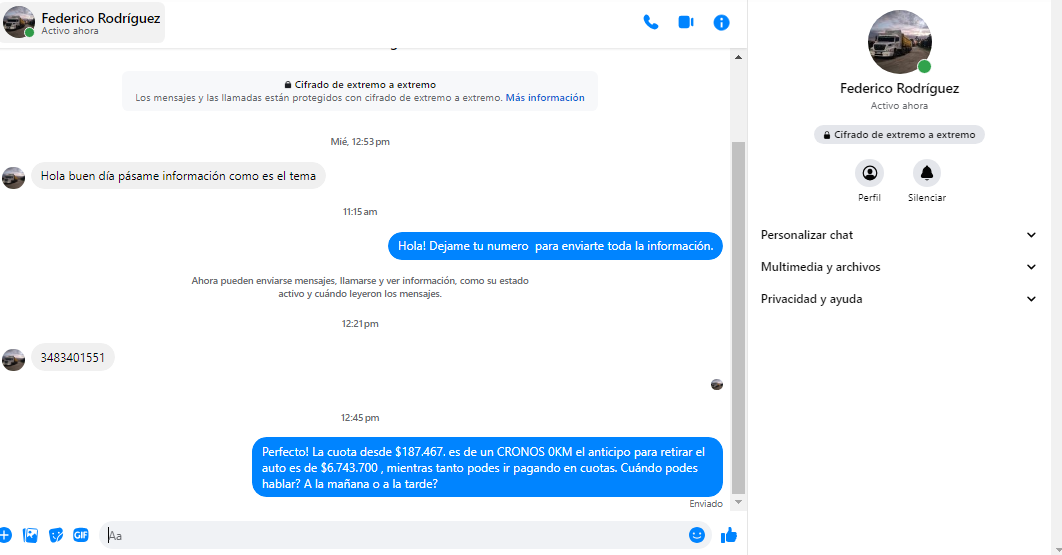This screenshot has height=555, width=1062.
Task: Click the large profile picture in sidebar
Action: [899, 42]
